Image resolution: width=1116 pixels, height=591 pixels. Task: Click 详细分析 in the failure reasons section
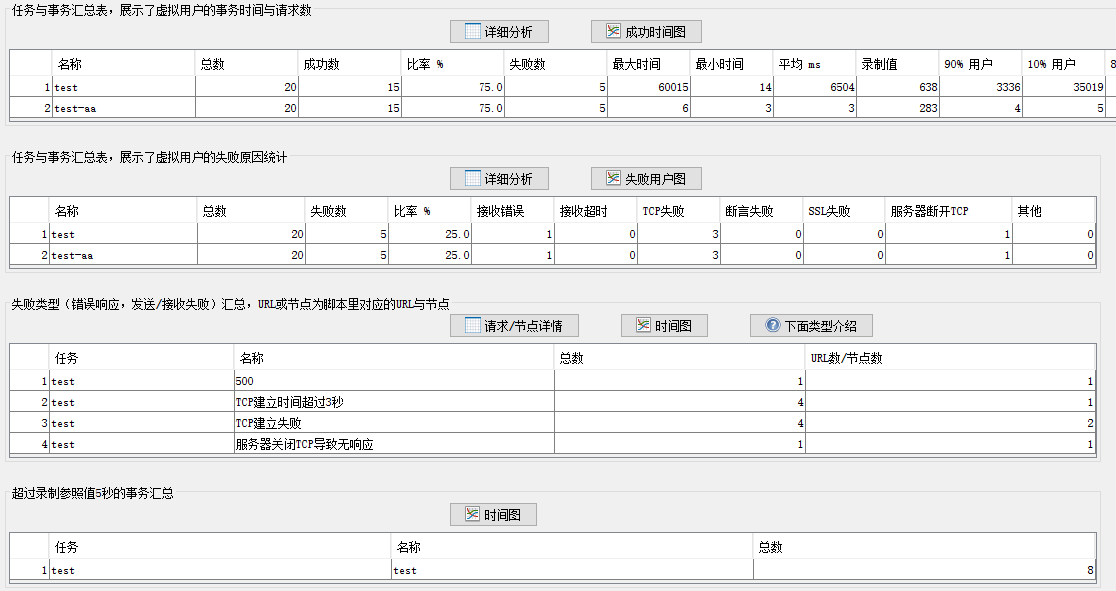499,179
